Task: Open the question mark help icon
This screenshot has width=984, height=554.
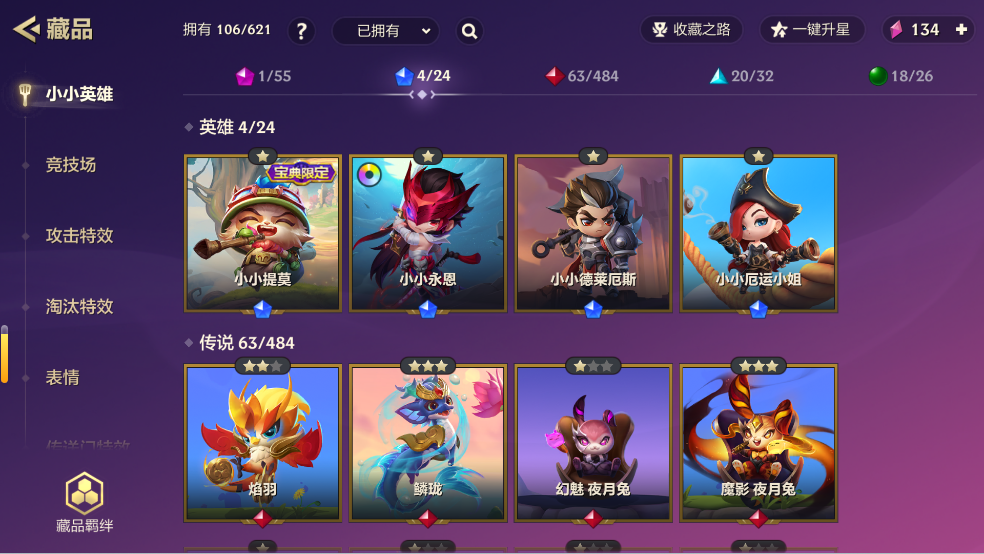Action: click(301, 31)
